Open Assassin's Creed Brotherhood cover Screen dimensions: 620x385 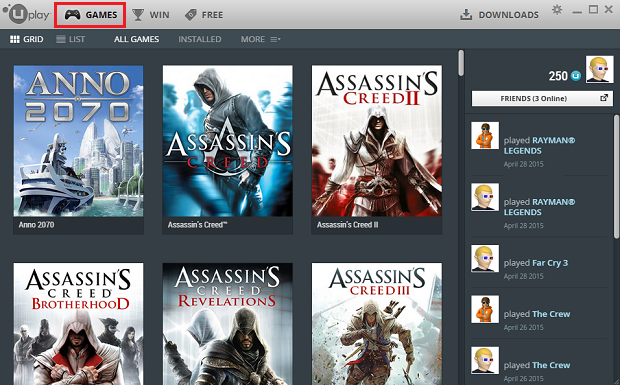coord(78,324)
